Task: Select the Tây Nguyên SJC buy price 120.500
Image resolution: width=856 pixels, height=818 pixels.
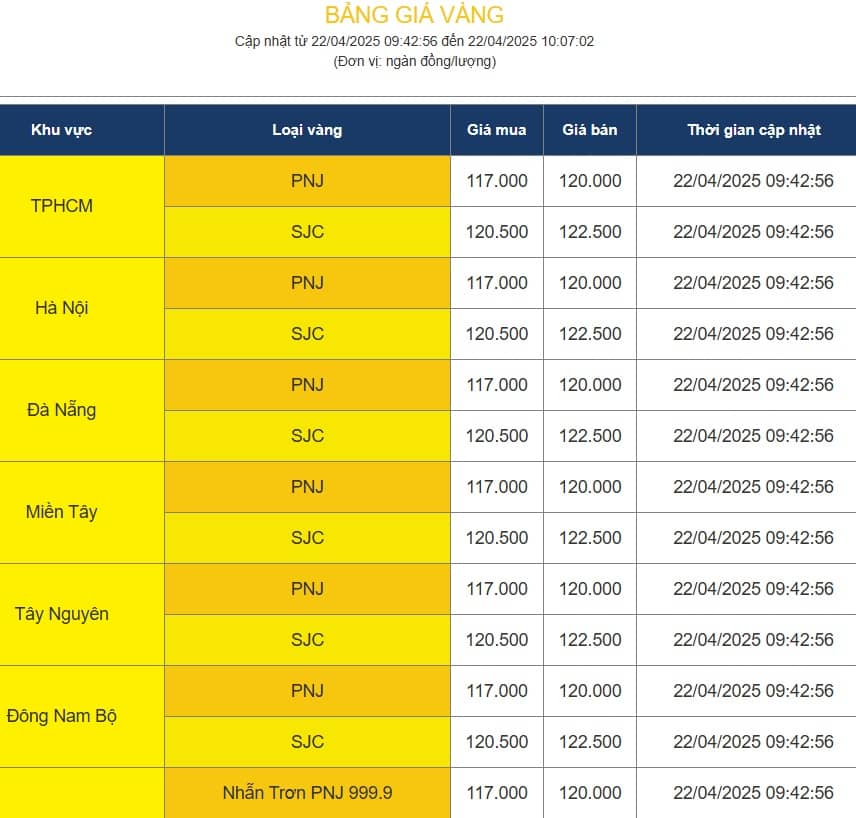Action: (497, 639)
